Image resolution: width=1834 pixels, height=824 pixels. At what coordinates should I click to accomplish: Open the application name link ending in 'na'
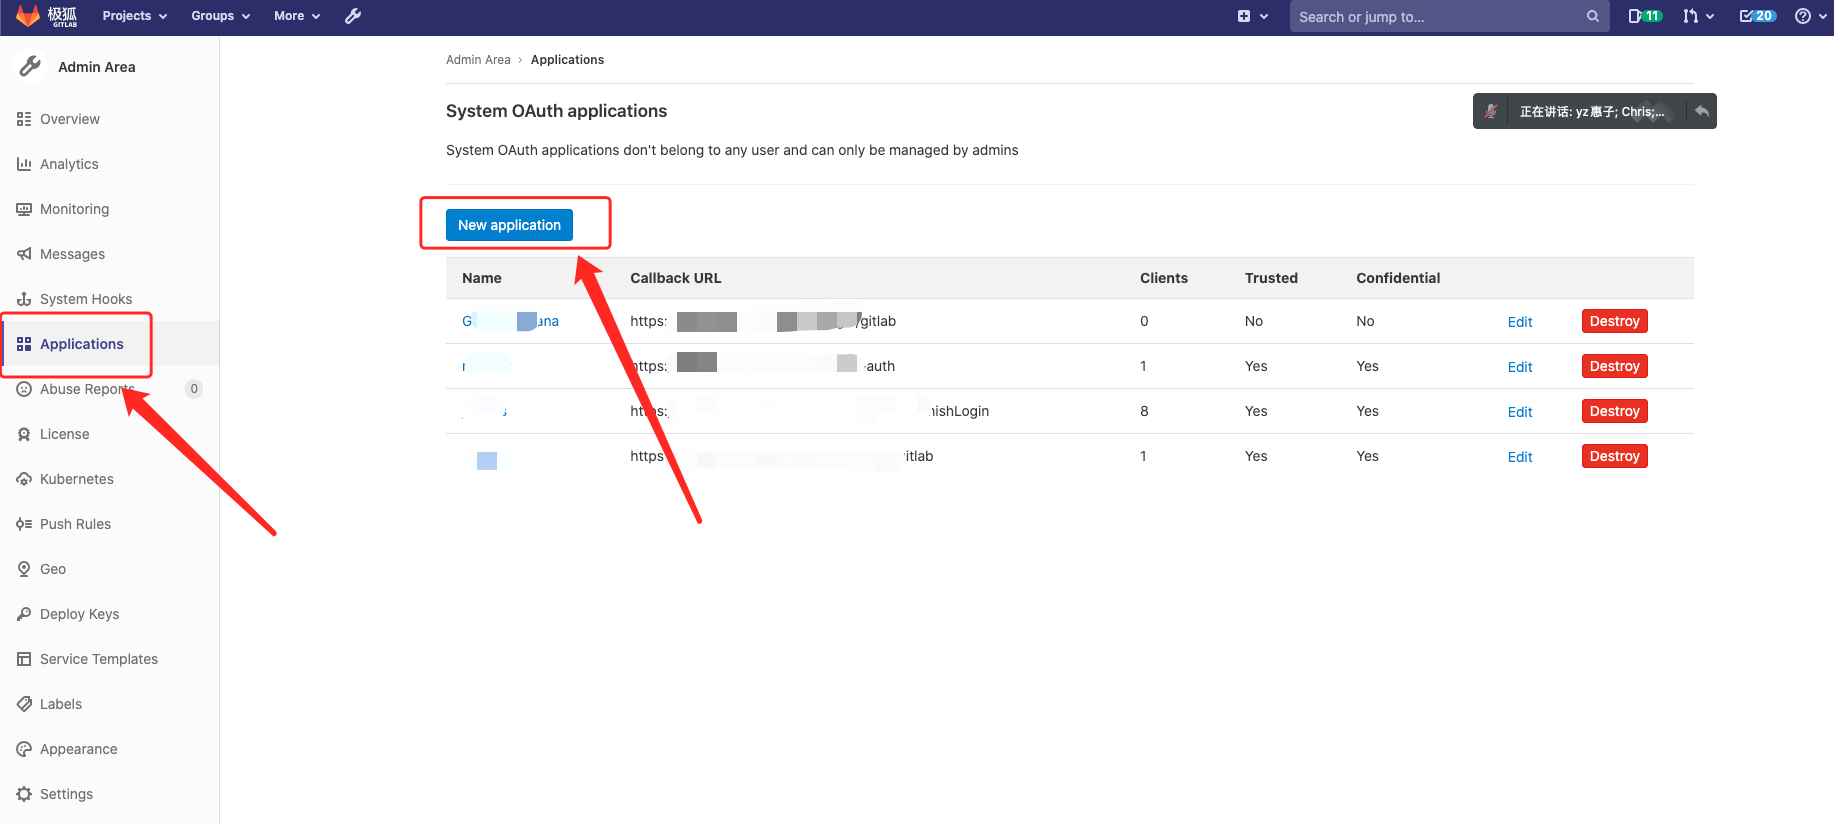tap(510, 321)
